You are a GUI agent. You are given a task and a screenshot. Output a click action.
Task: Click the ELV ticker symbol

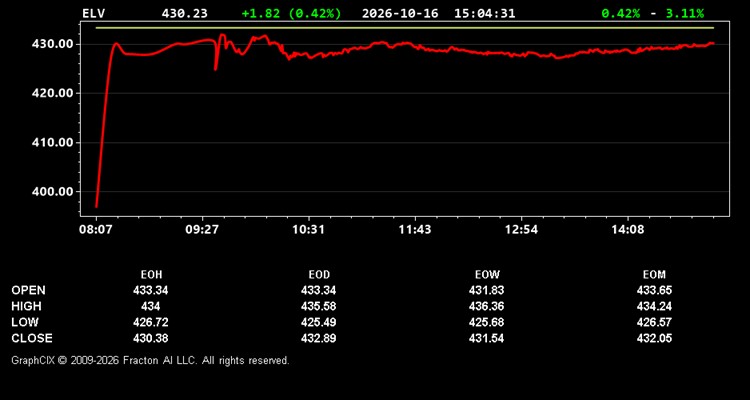(x=93, y=13)
